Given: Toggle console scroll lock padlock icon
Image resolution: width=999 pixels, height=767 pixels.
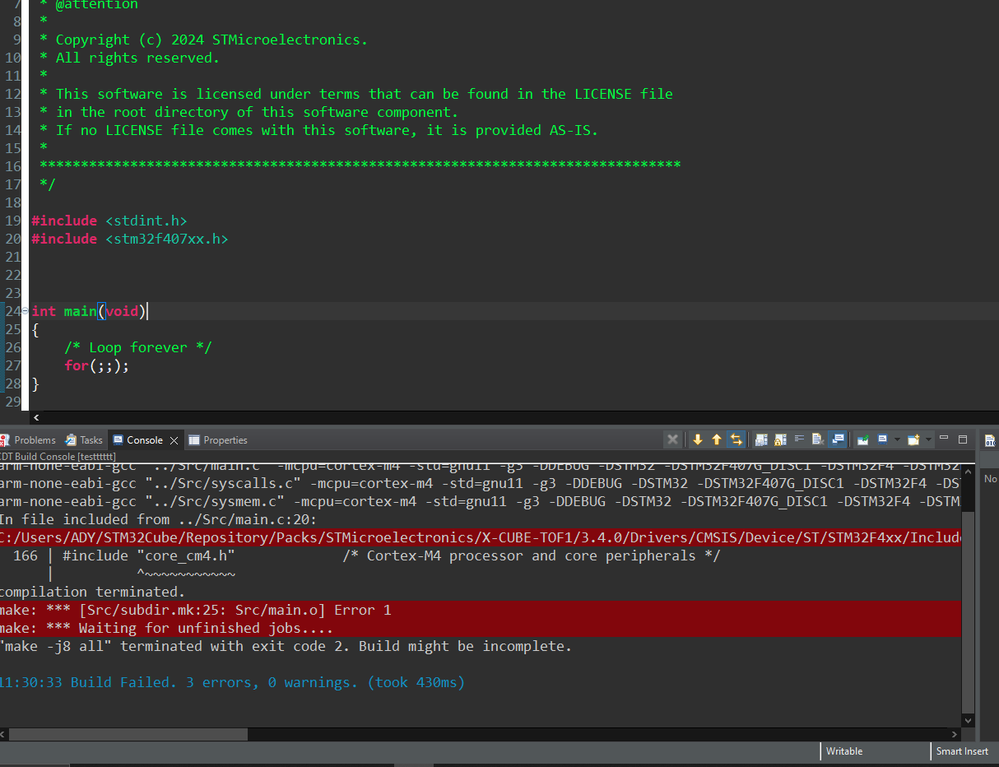Looking at the screenshot, I should click(x=780, y=440).
